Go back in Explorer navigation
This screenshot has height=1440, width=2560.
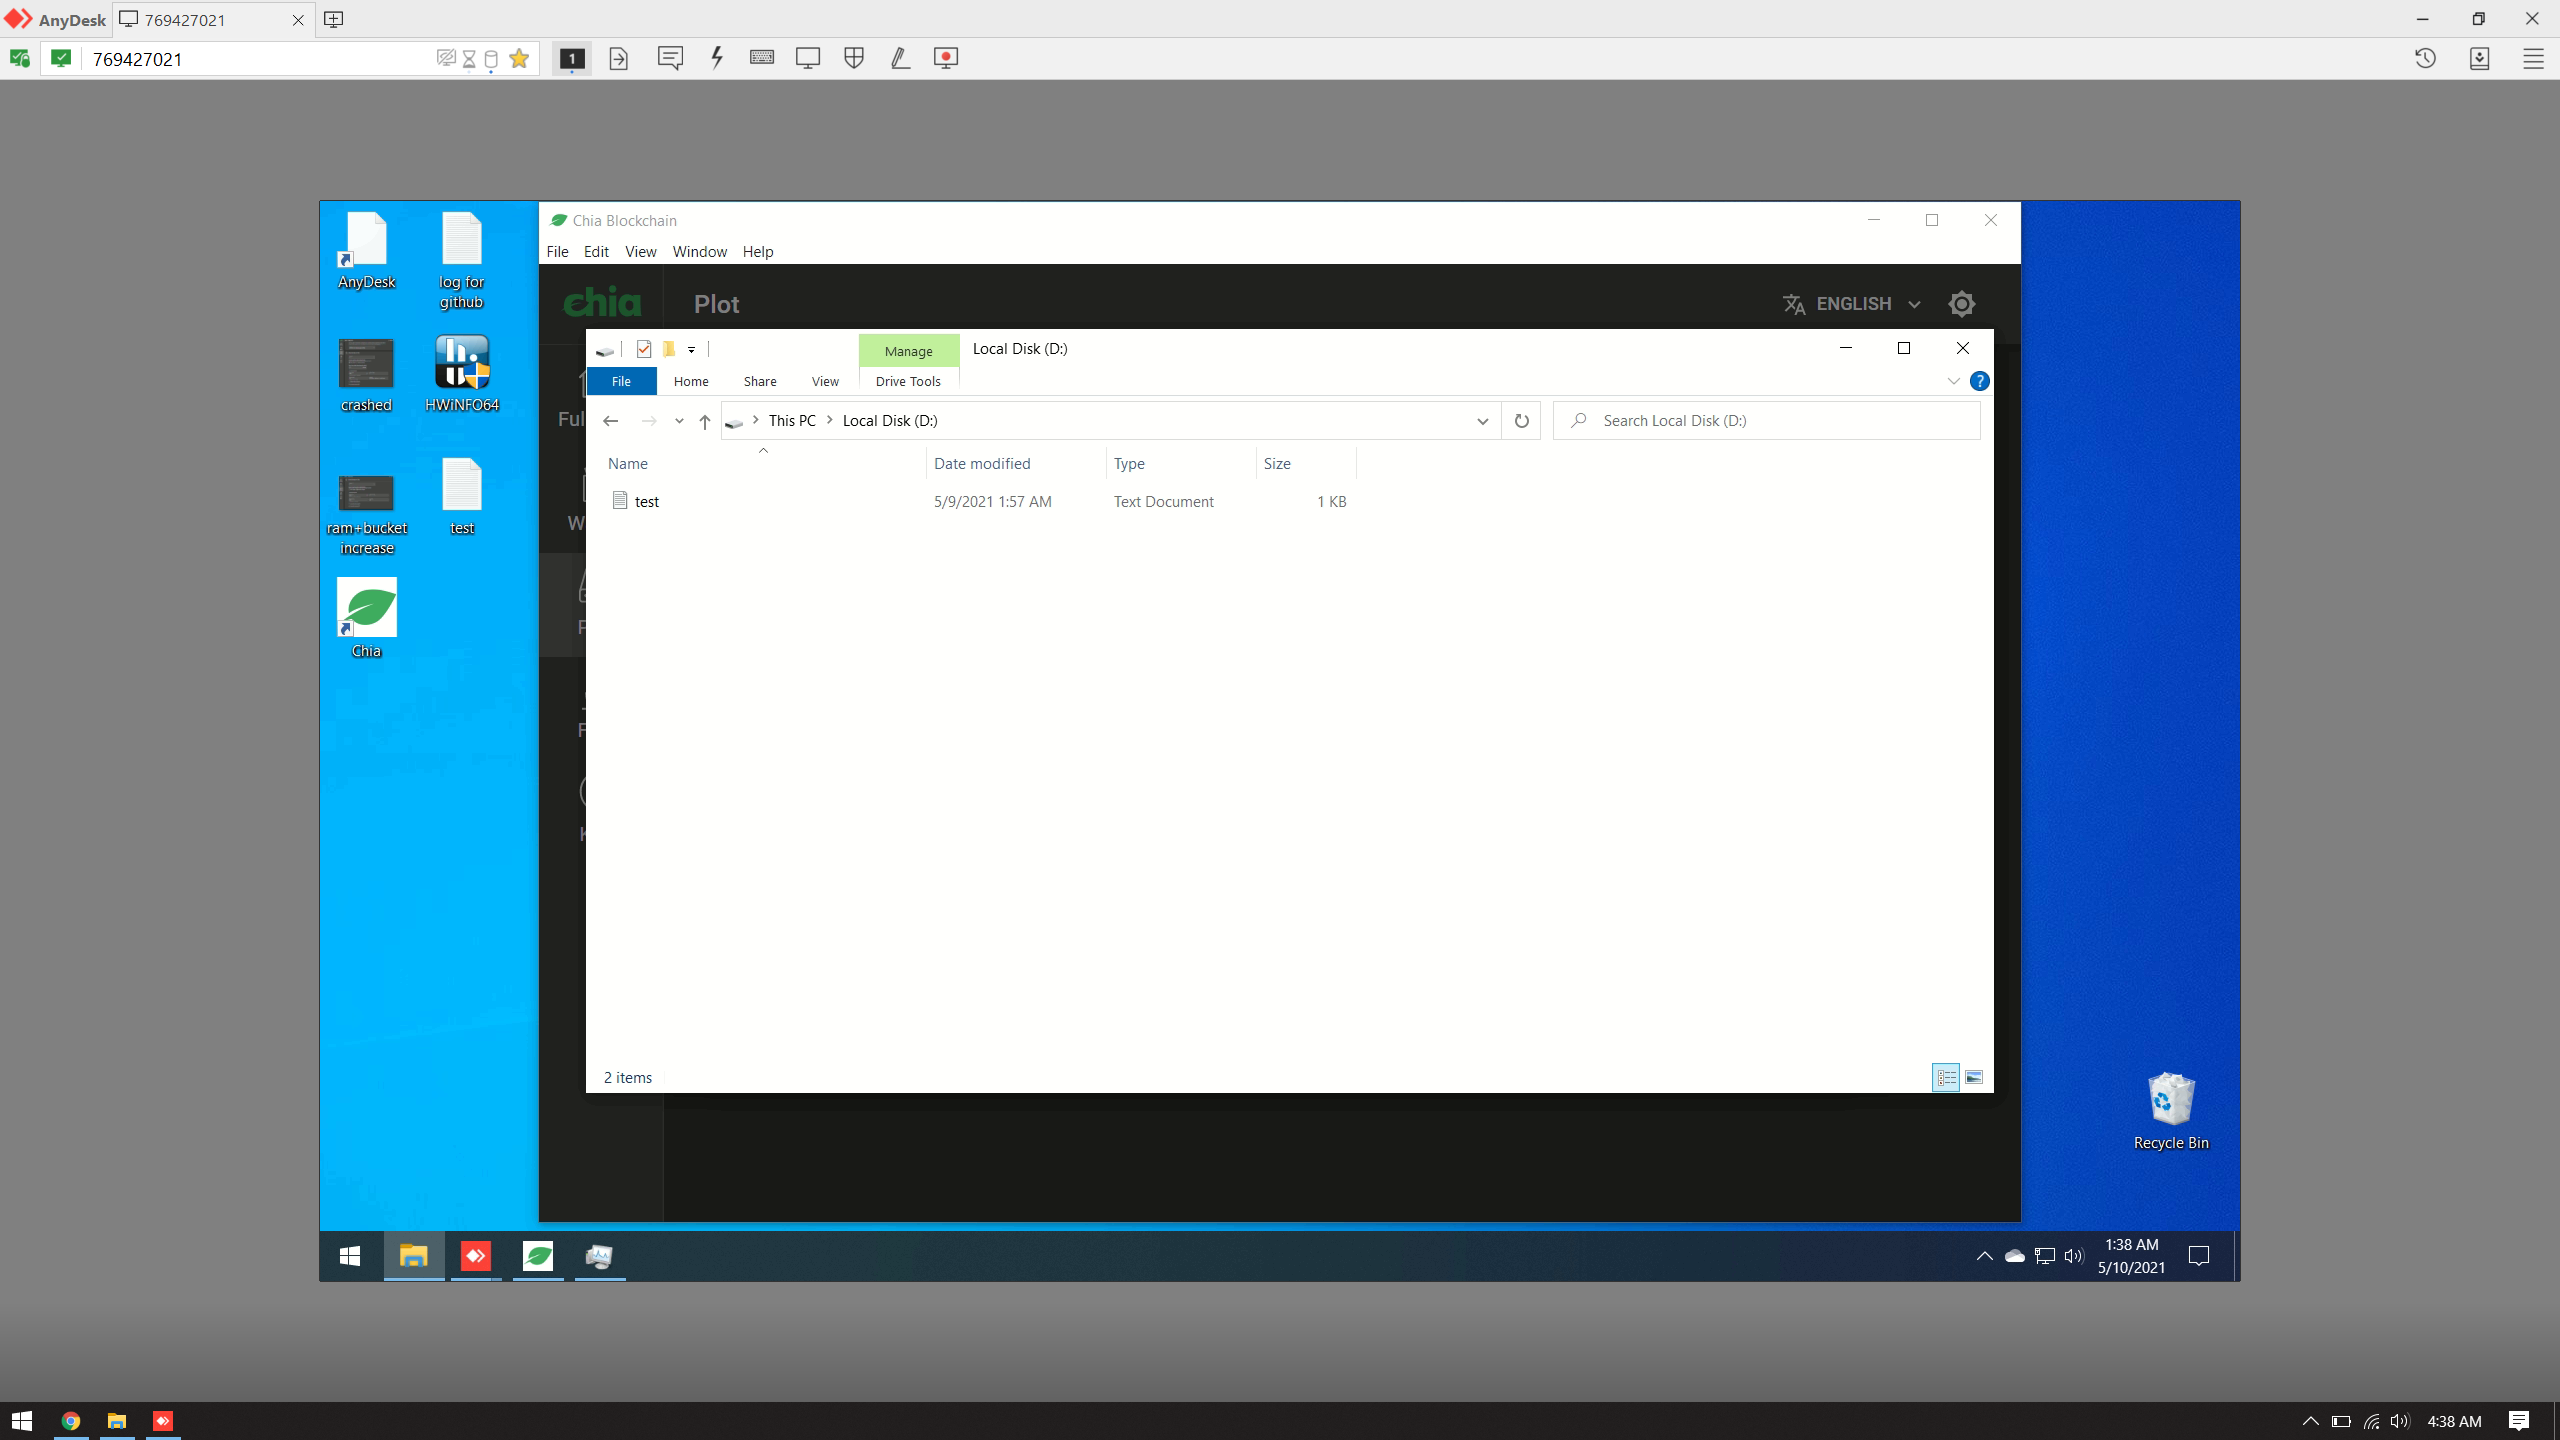611,421
